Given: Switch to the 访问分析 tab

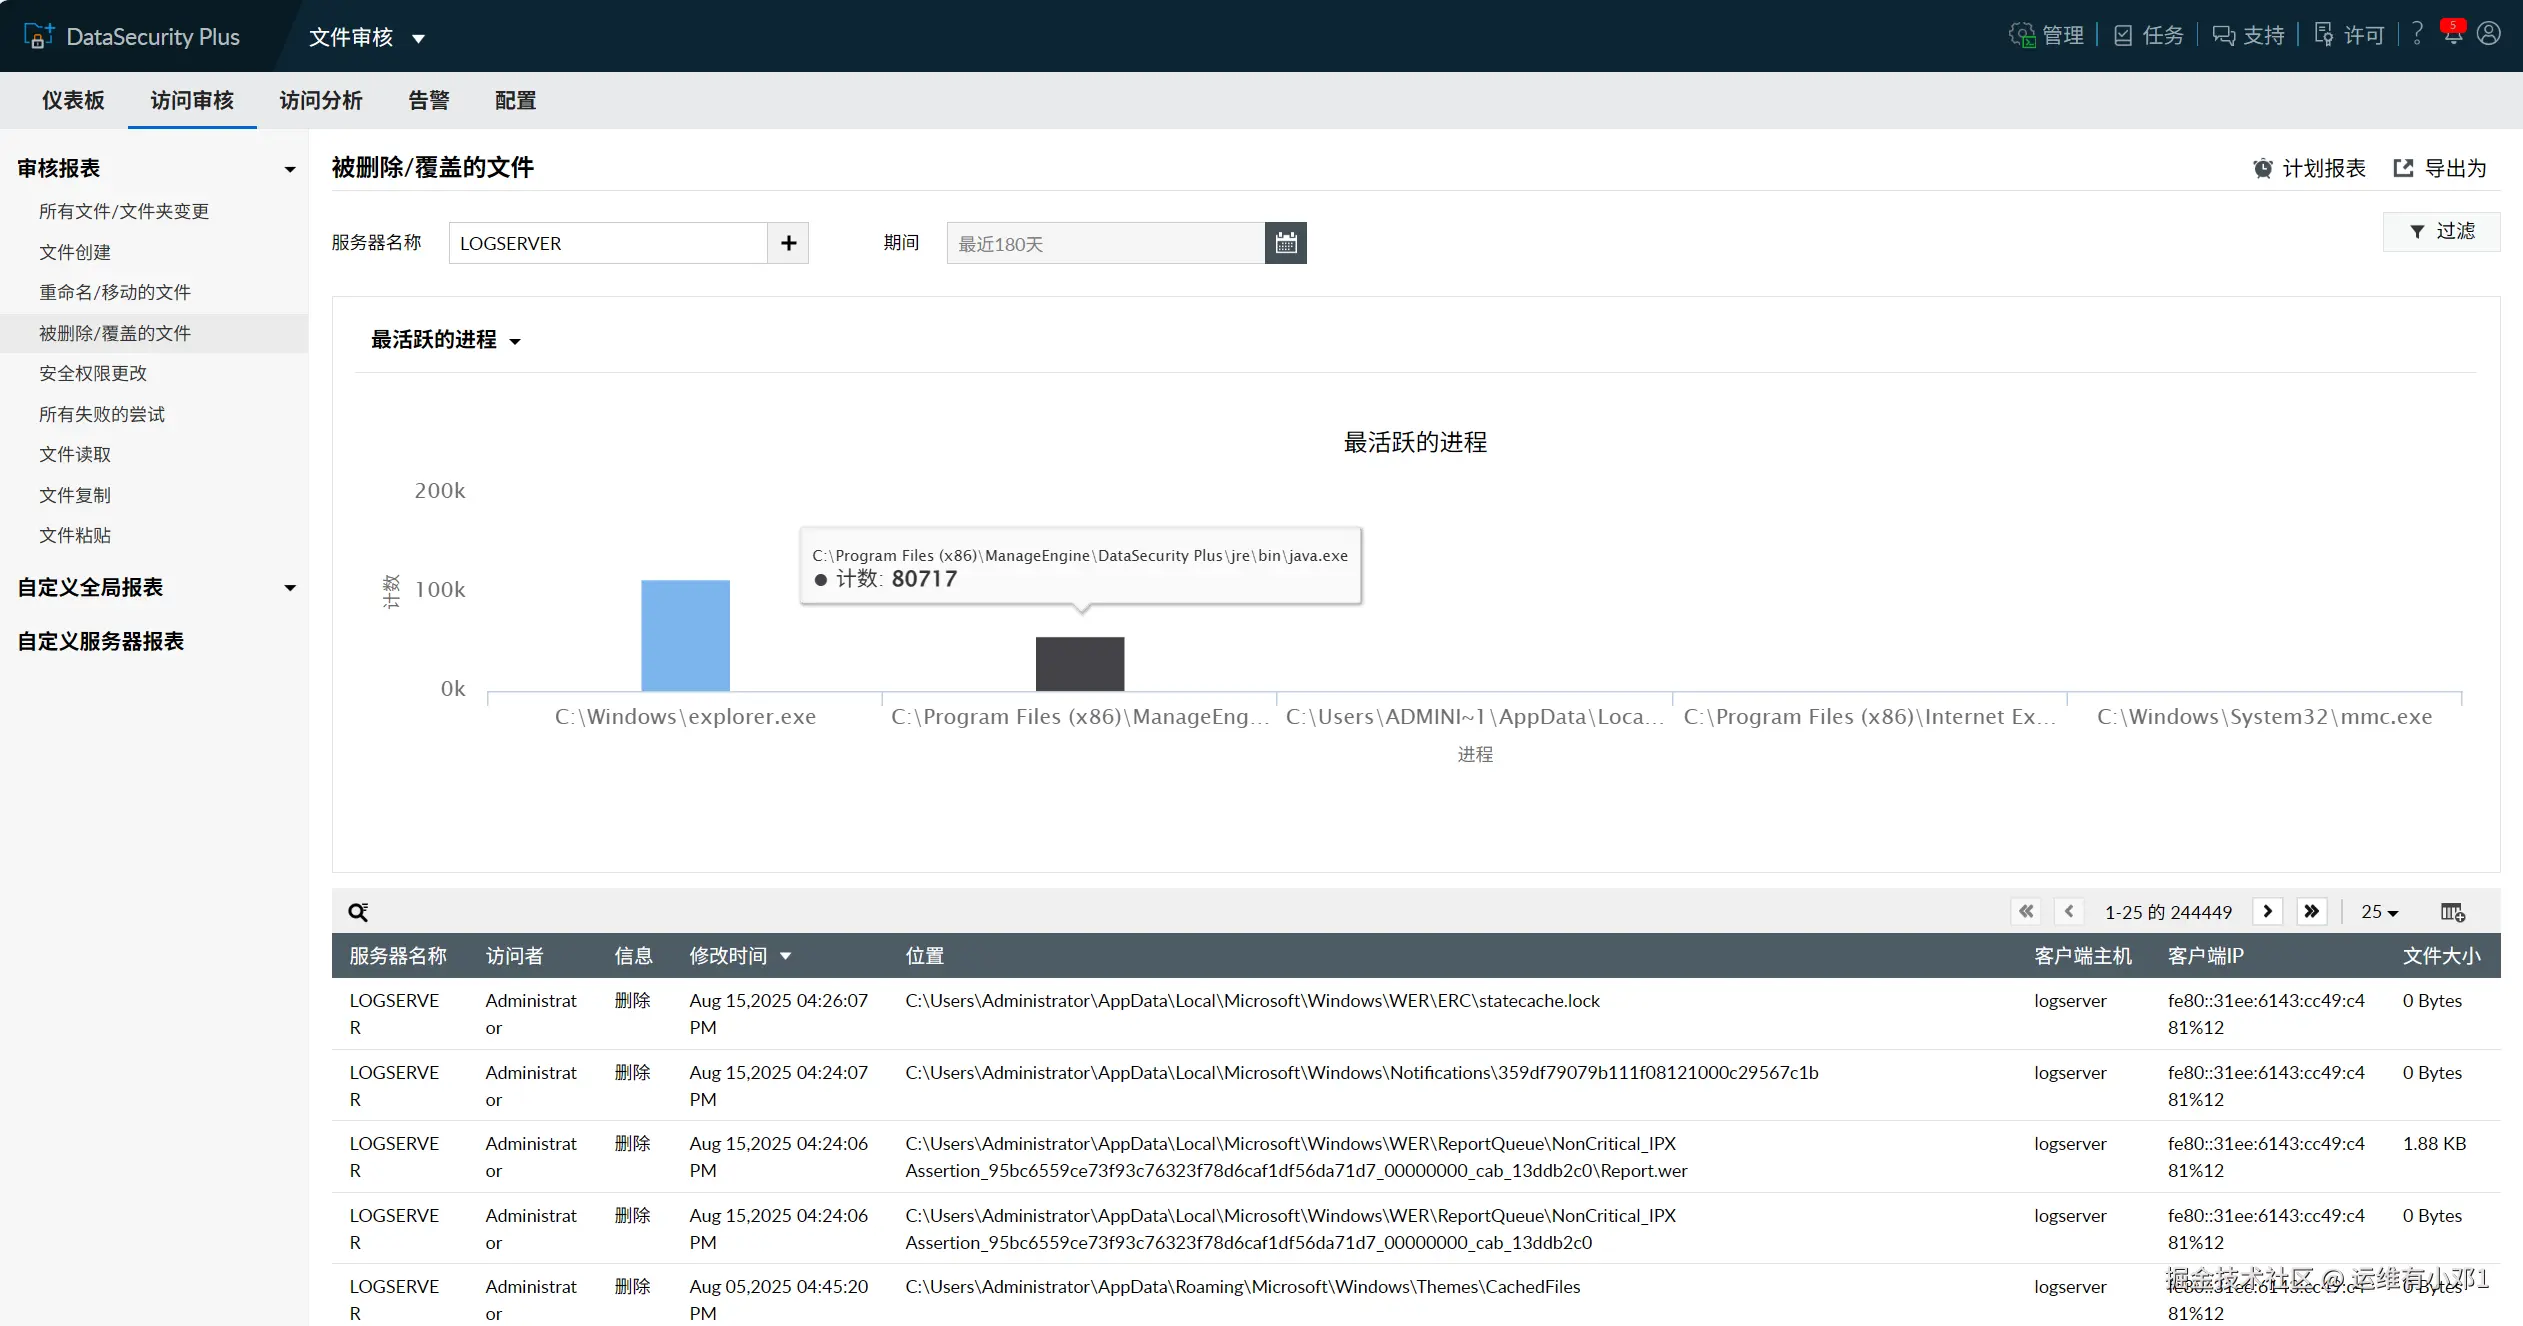Looking at the screenshot, I should 320,101.
